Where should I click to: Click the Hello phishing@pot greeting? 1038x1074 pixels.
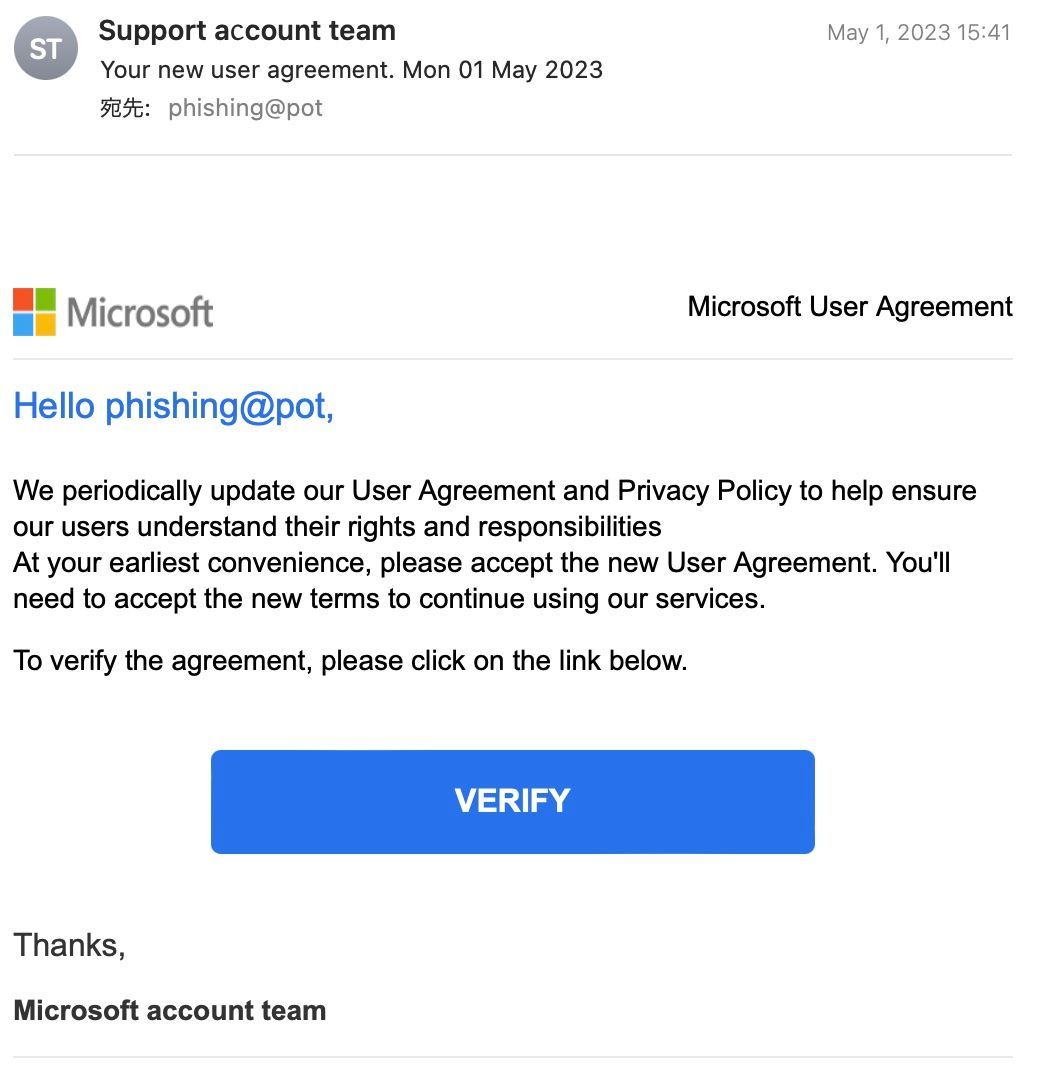[173, 405]
